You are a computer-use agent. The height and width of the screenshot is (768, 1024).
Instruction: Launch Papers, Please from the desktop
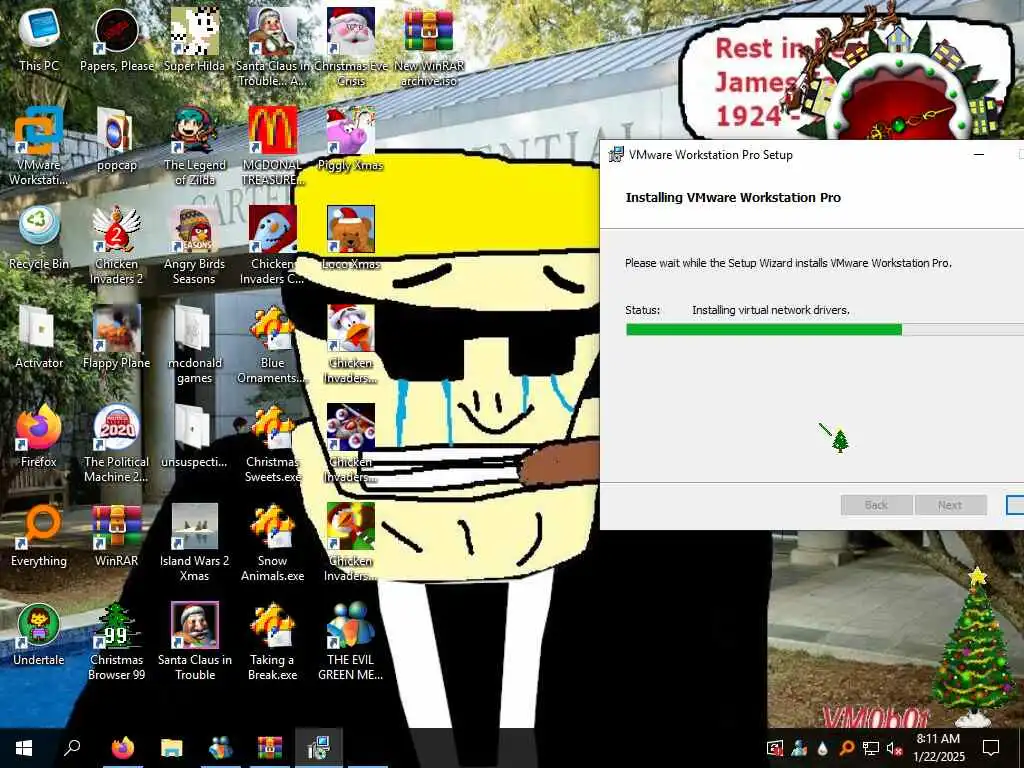117,39
